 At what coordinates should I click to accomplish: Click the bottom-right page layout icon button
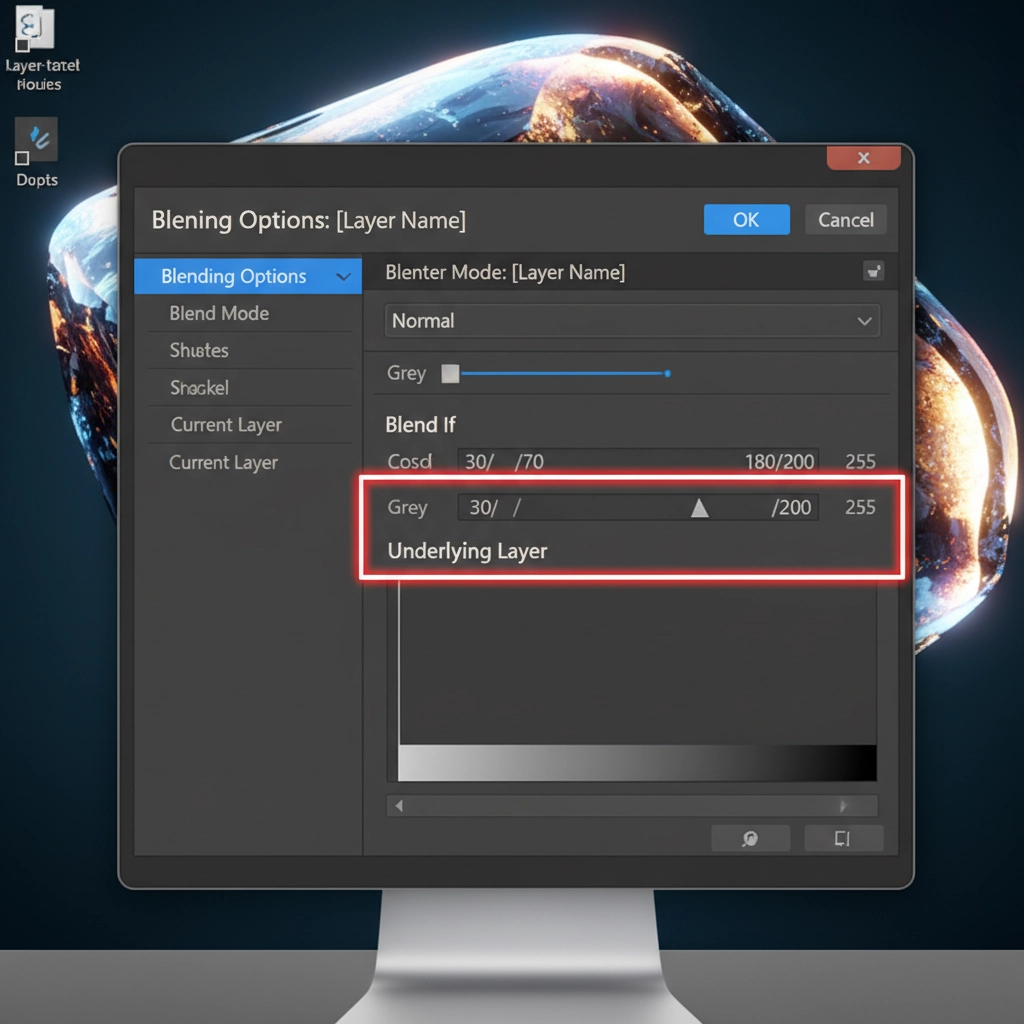click(x=843, y=839)
